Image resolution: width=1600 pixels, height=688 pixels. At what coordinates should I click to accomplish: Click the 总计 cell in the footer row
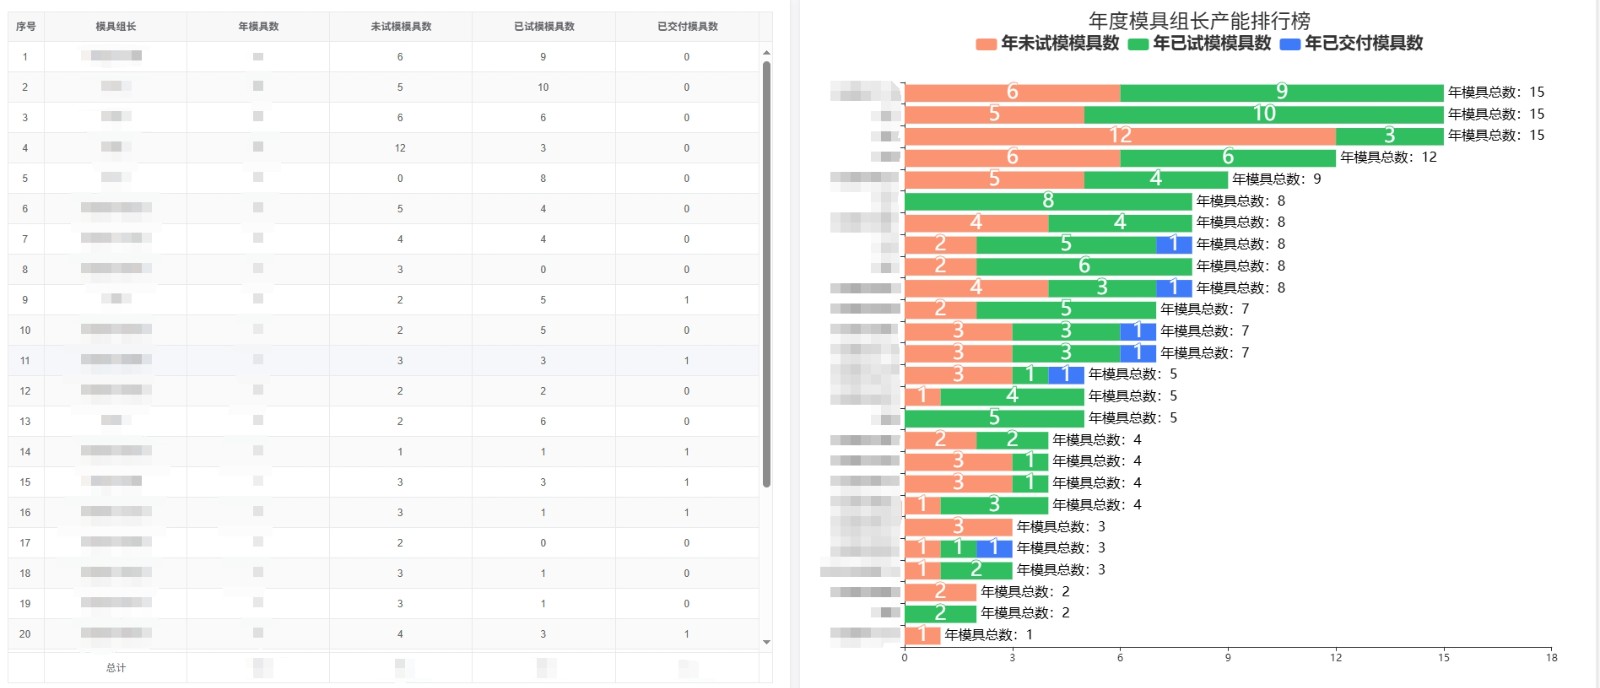[x=116, y=667]
